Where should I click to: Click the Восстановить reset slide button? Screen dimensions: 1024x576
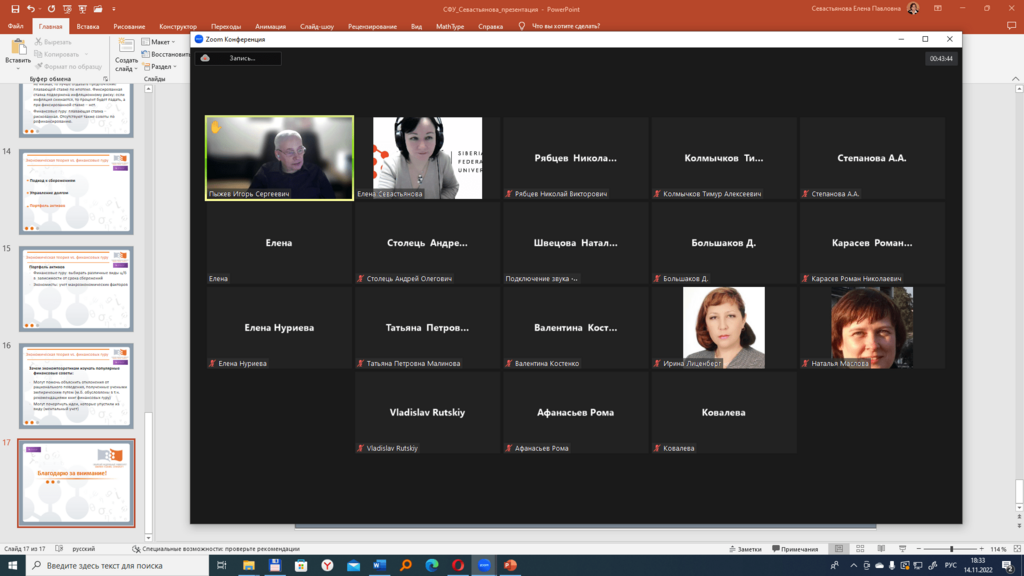166,54
